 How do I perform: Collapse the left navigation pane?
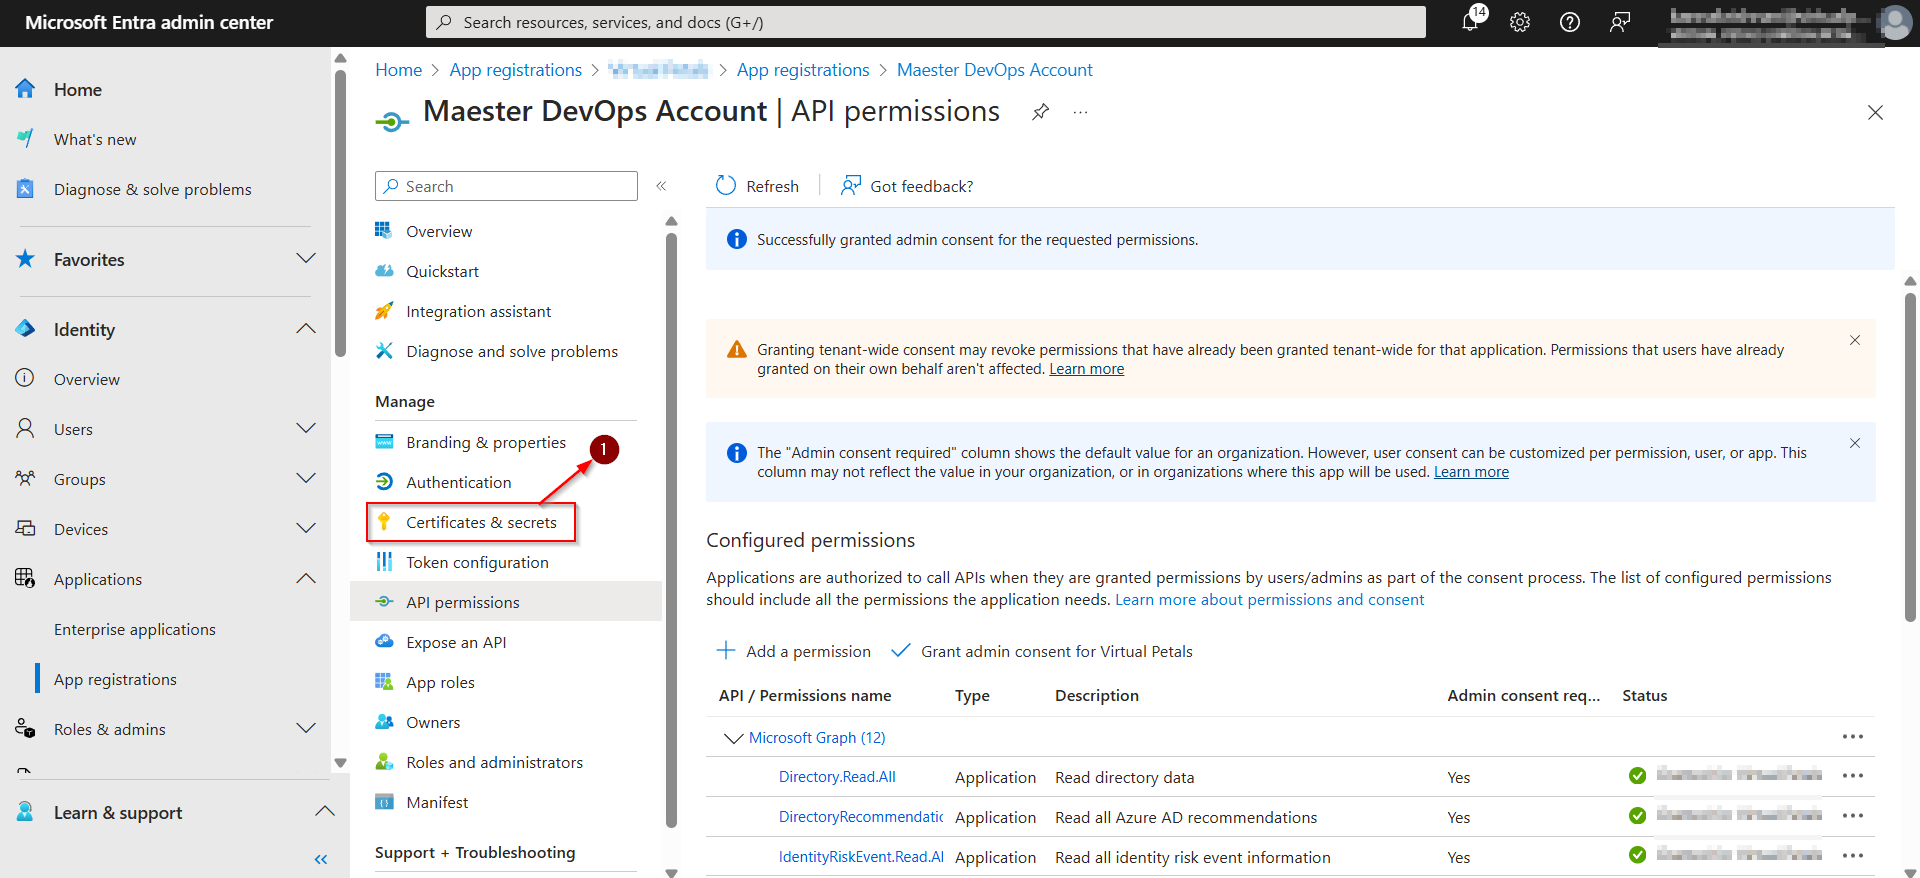pyautogui.click(x=321, y=859)
